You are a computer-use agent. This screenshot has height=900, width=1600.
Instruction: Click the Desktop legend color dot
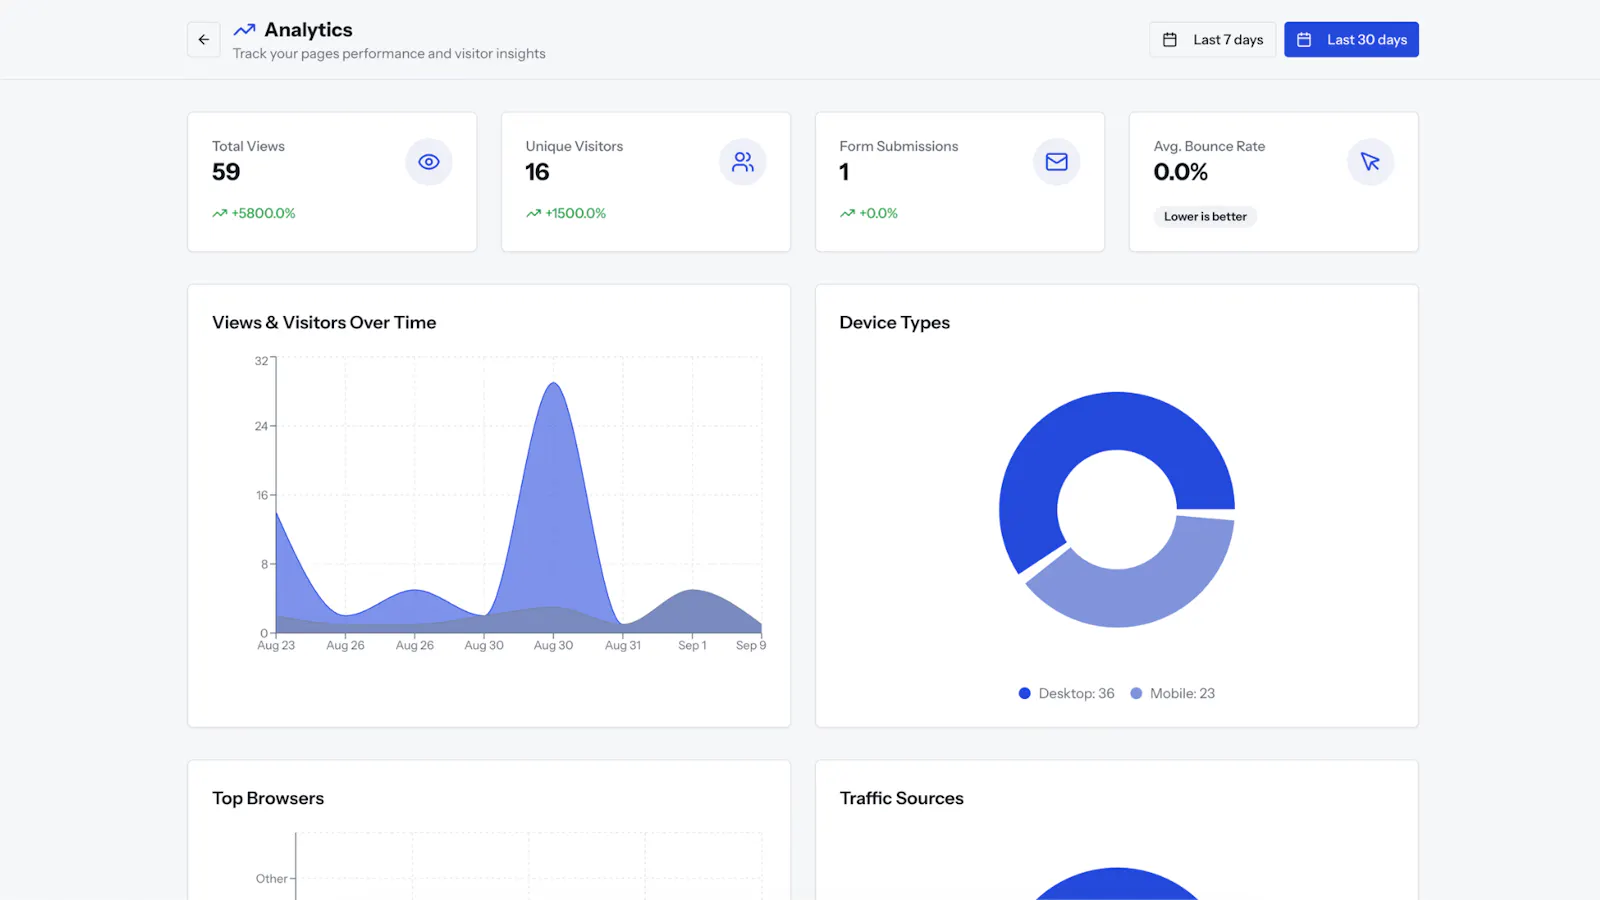click(x=1025, y=693)
